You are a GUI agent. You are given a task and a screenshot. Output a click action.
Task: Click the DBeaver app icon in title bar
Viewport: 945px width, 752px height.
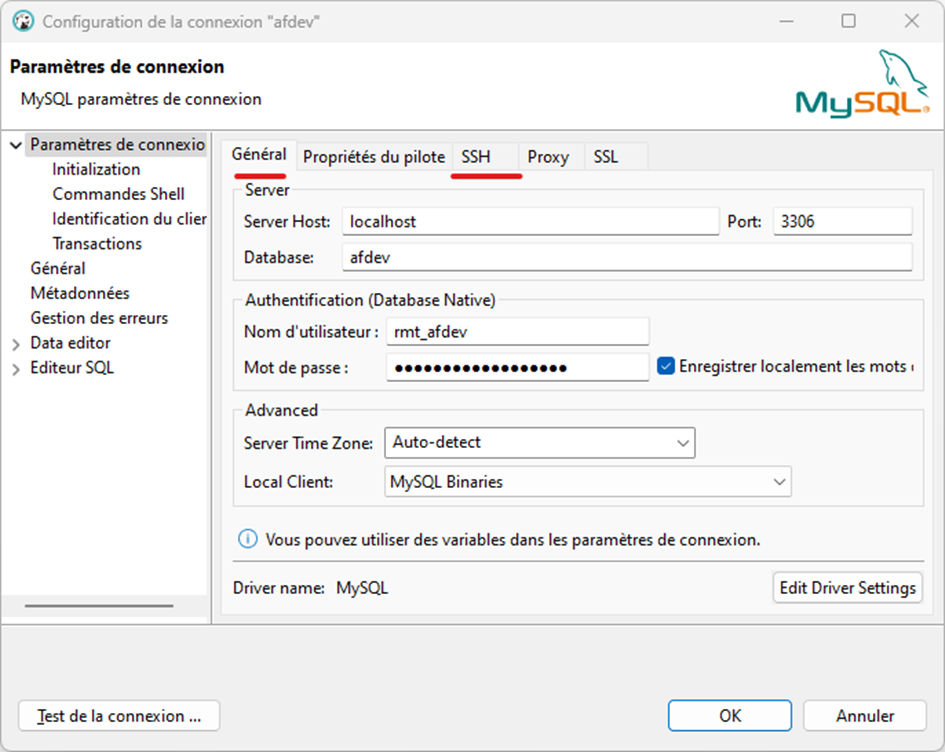tap(23, 22)
